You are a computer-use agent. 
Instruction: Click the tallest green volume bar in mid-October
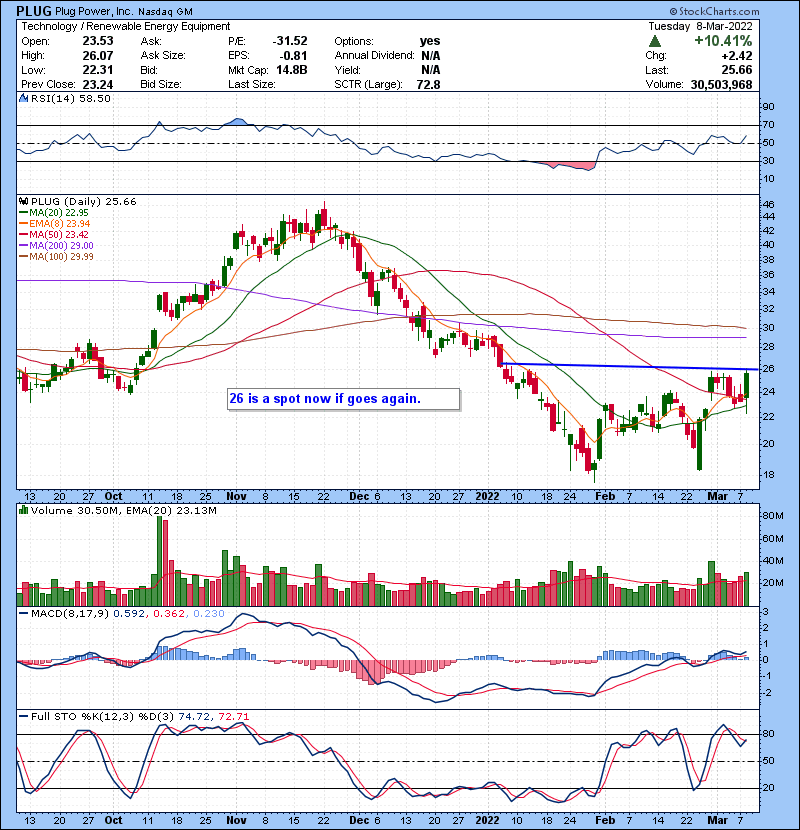click(x=159, y=561)
